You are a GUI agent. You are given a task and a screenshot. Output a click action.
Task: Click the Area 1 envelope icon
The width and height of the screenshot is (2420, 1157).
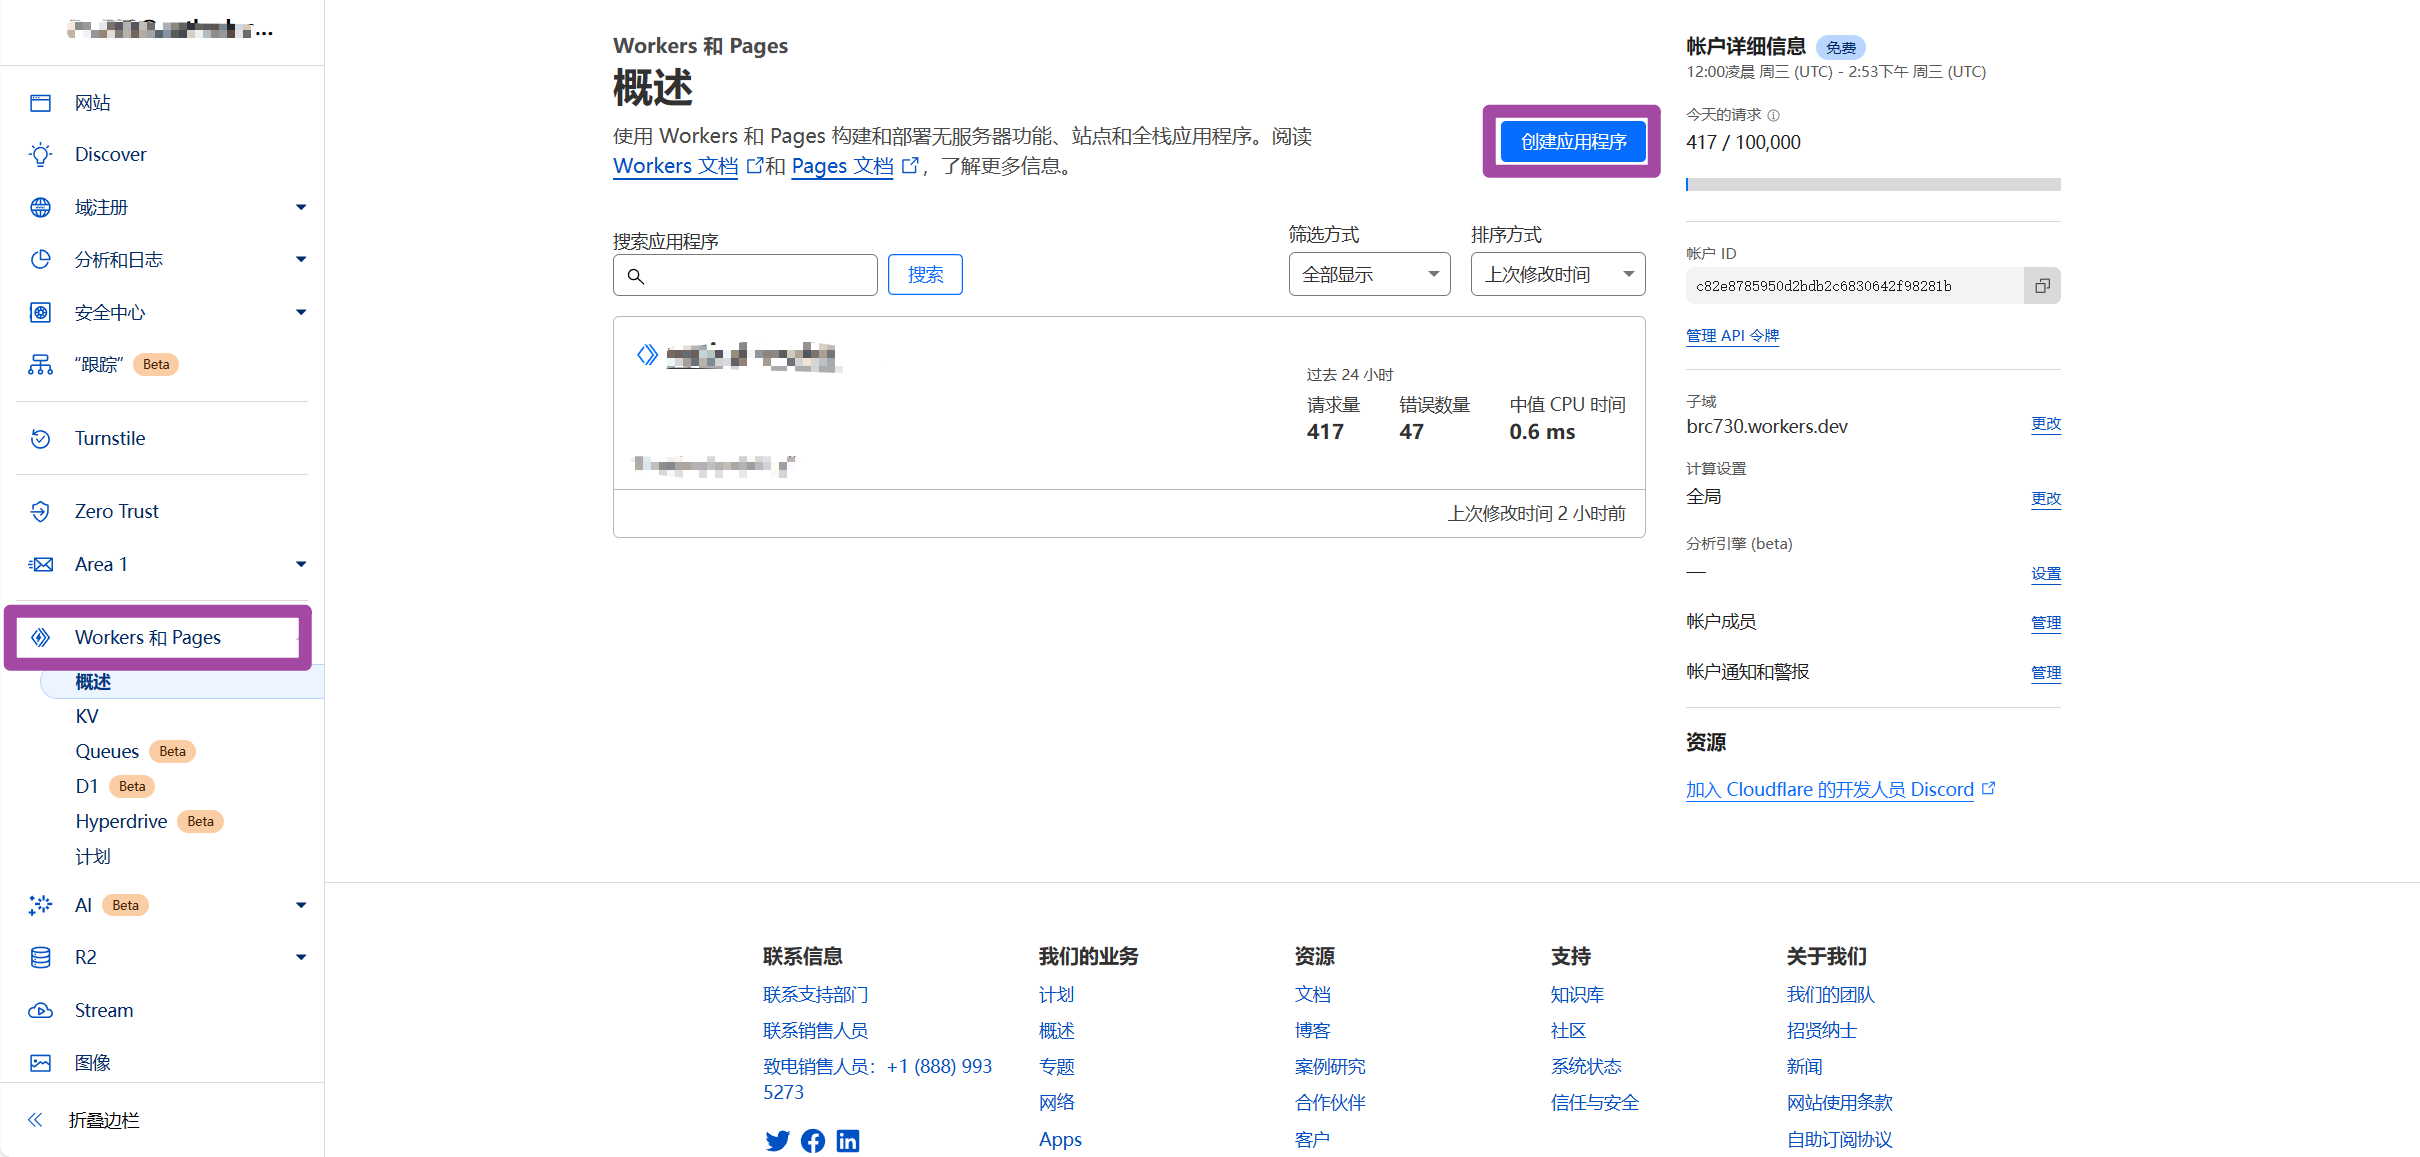coord(40,564)
